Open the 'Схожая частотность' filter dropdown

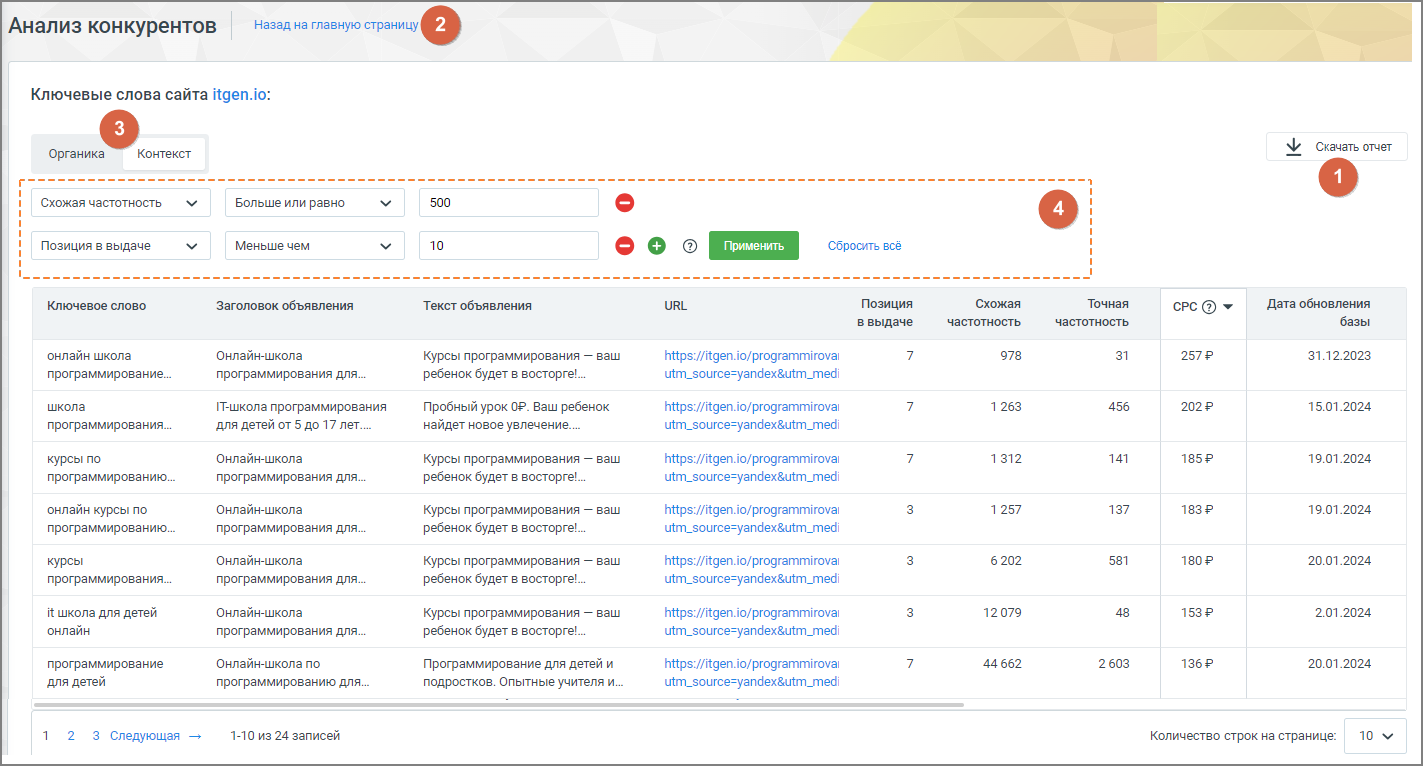(x=121, y=203)
